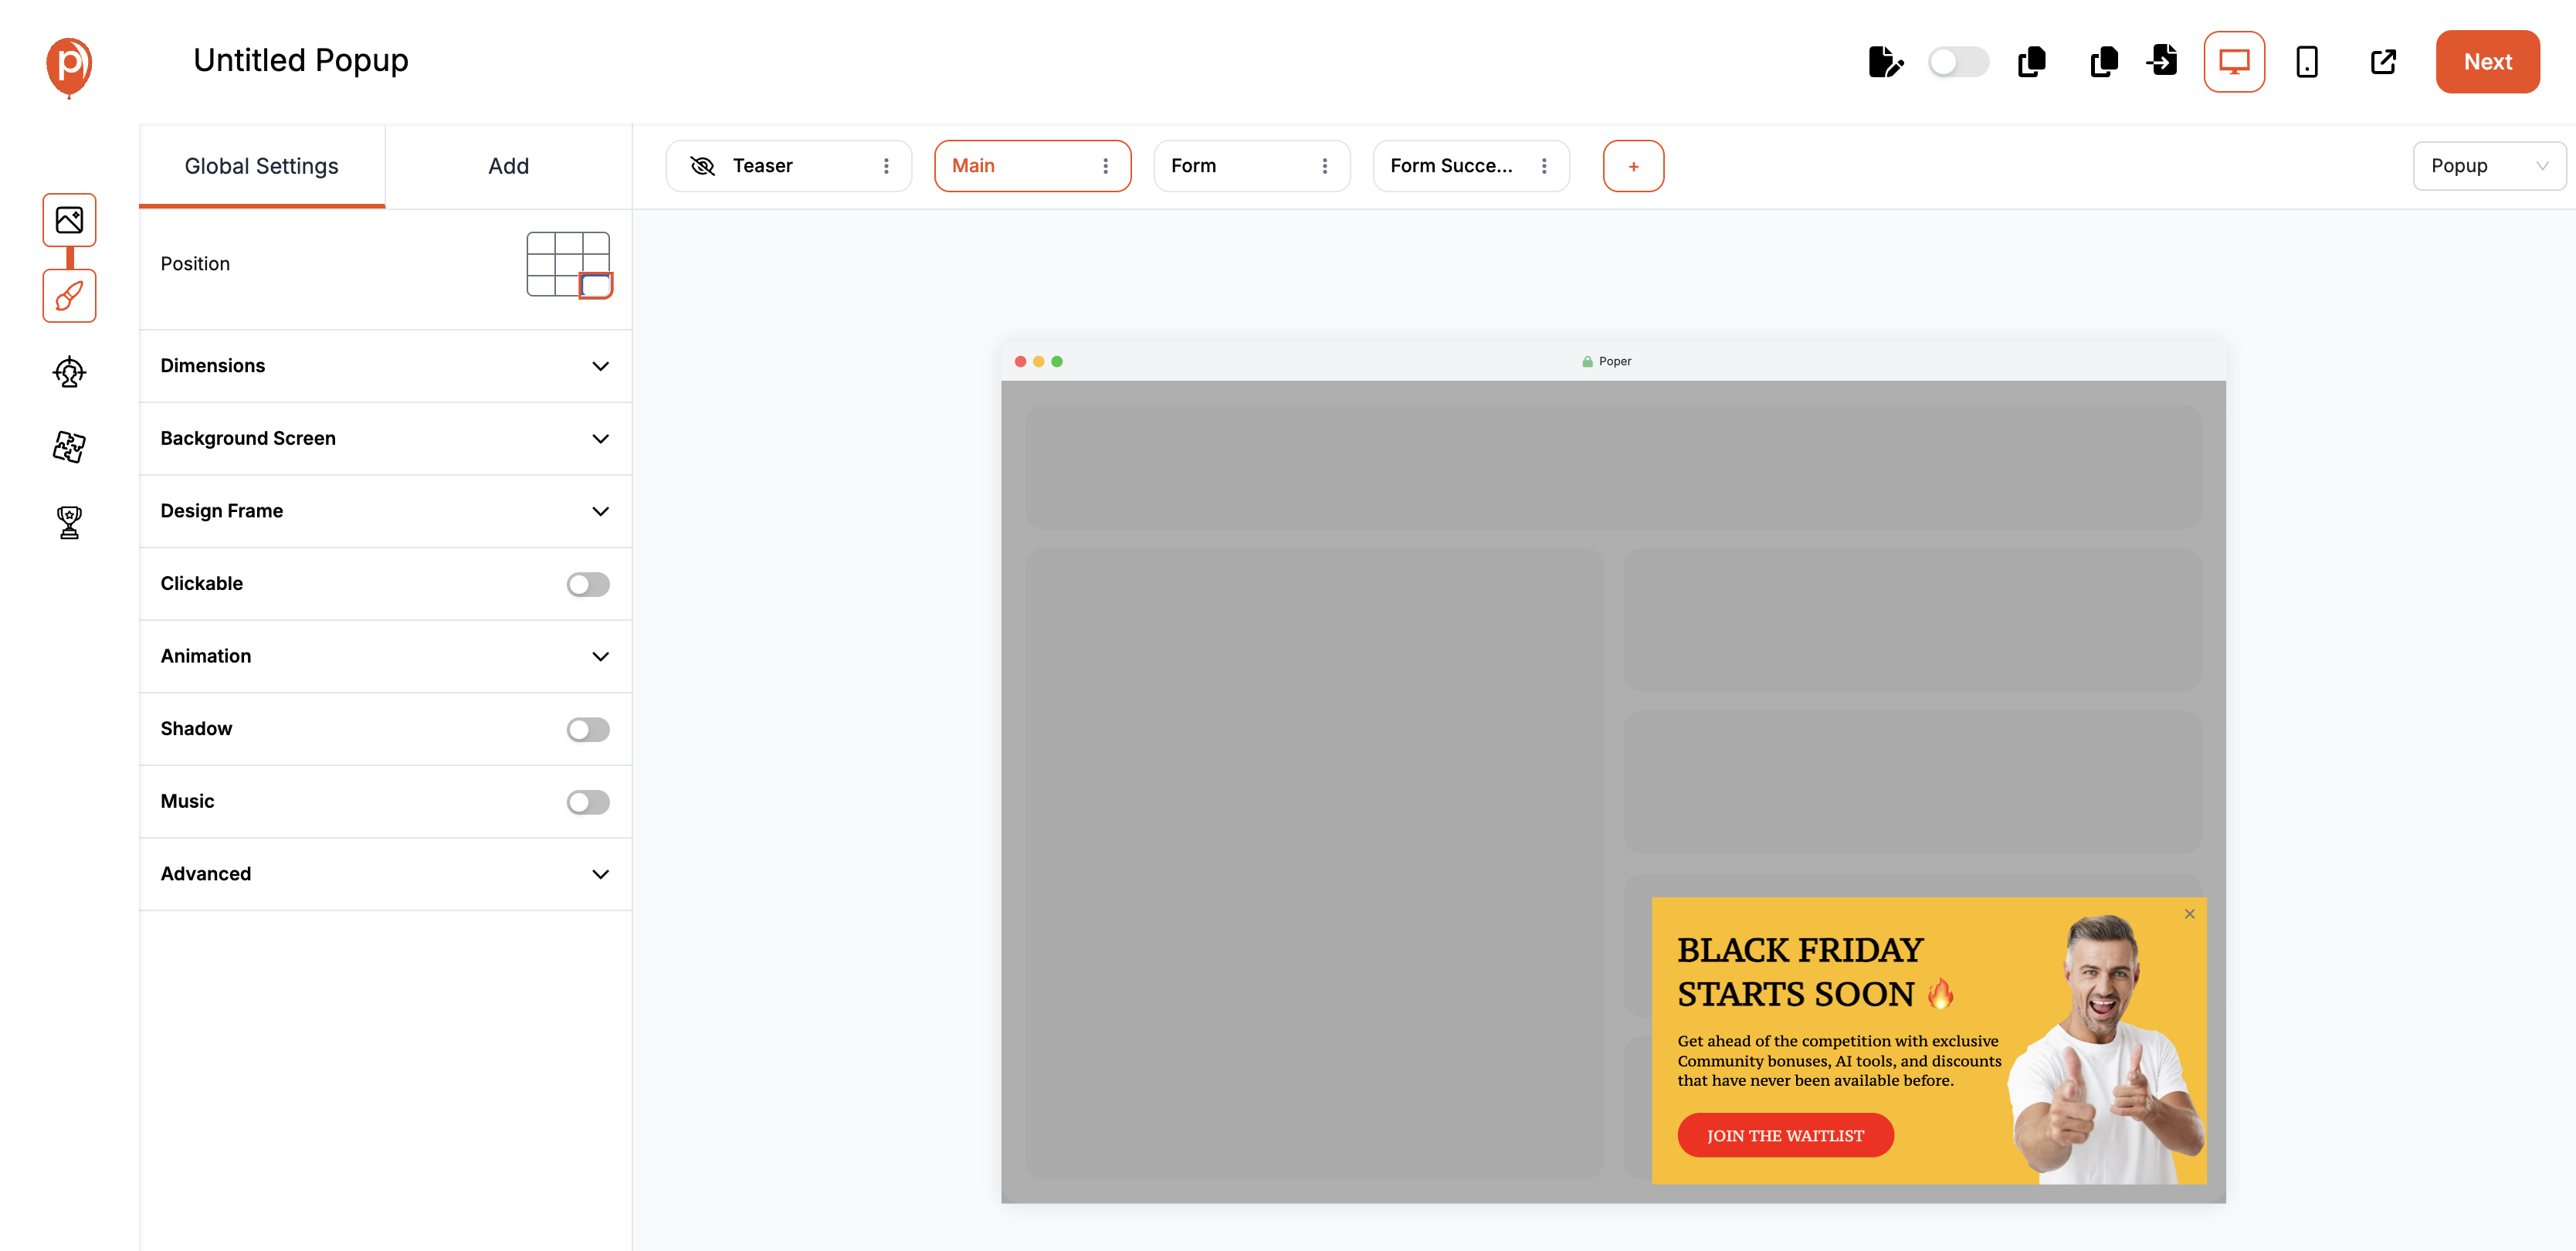Open the gamification trophy icon
Viewport: 2576px width, 1251px height.
[x=68, y=522]
